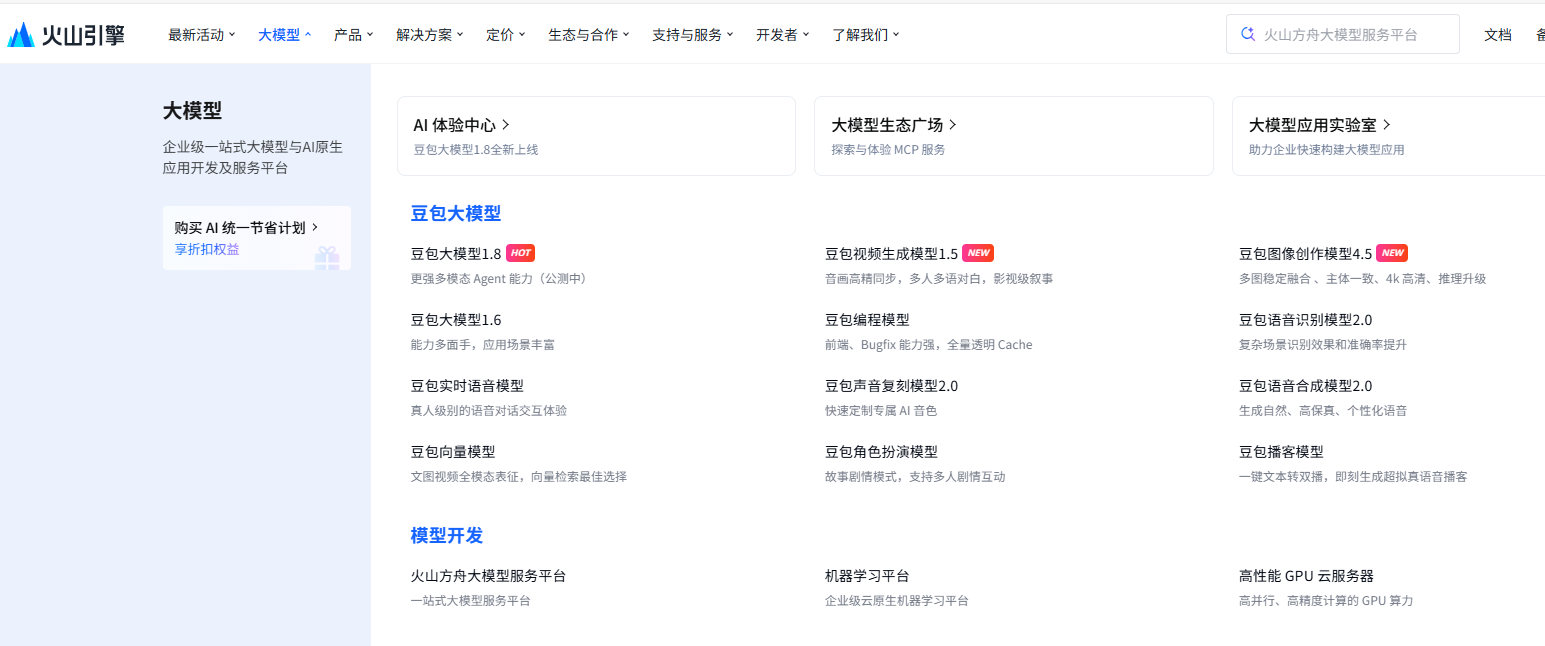Click the 豆包大模型 section heading
Screen dimensions: 1545x646
[x=456, y=213]
